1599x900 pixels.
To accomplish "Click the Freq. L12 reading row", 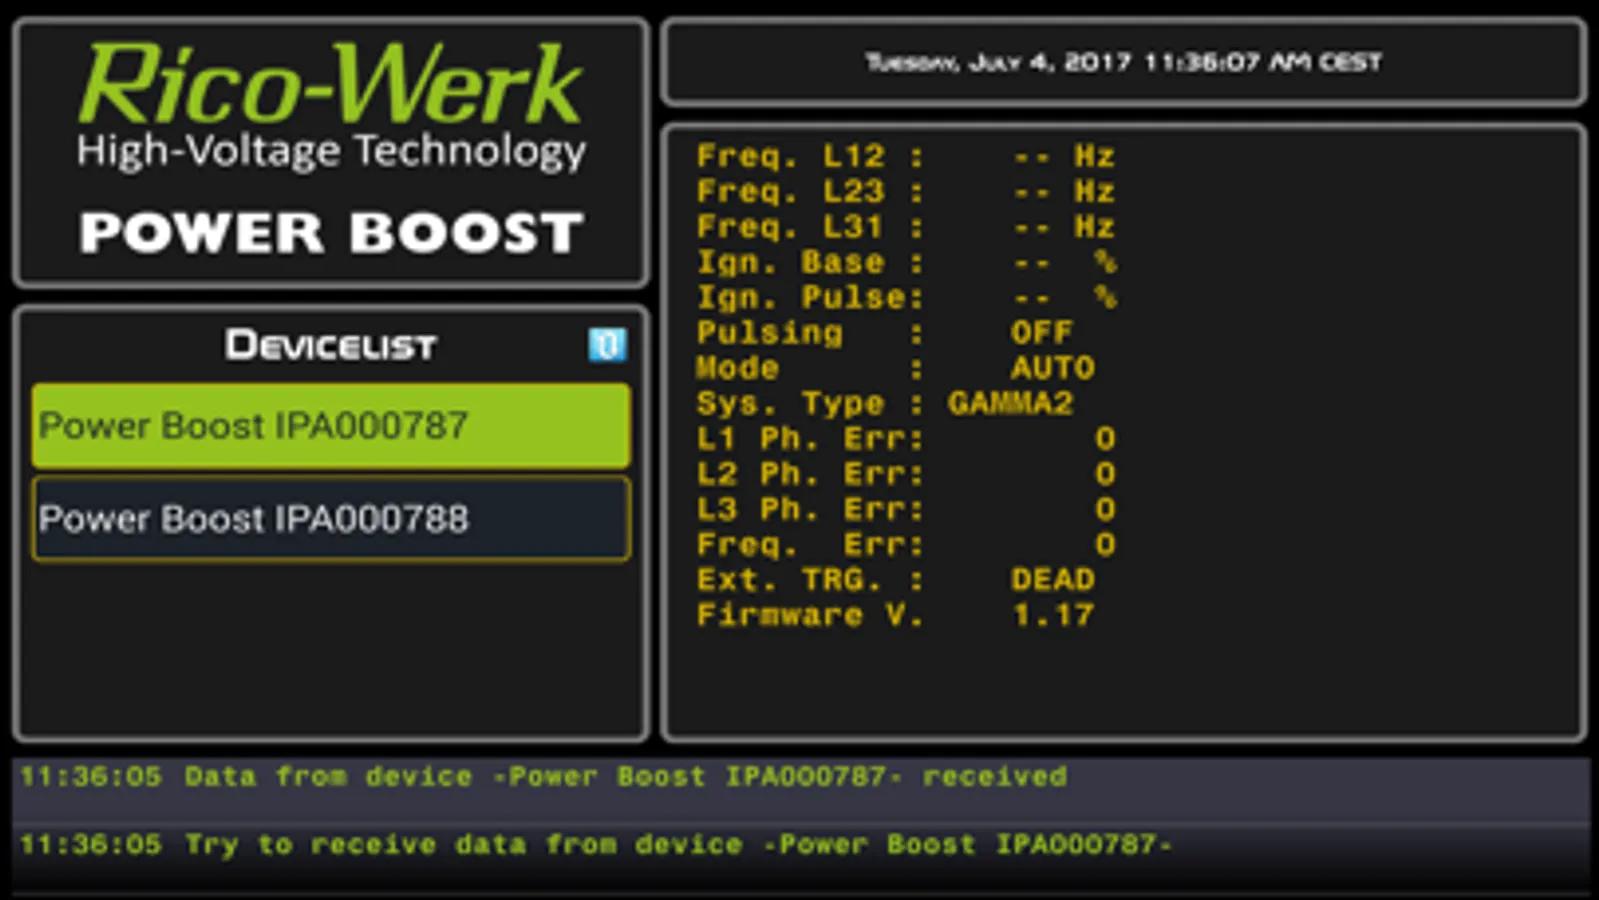I will (905, 156).
